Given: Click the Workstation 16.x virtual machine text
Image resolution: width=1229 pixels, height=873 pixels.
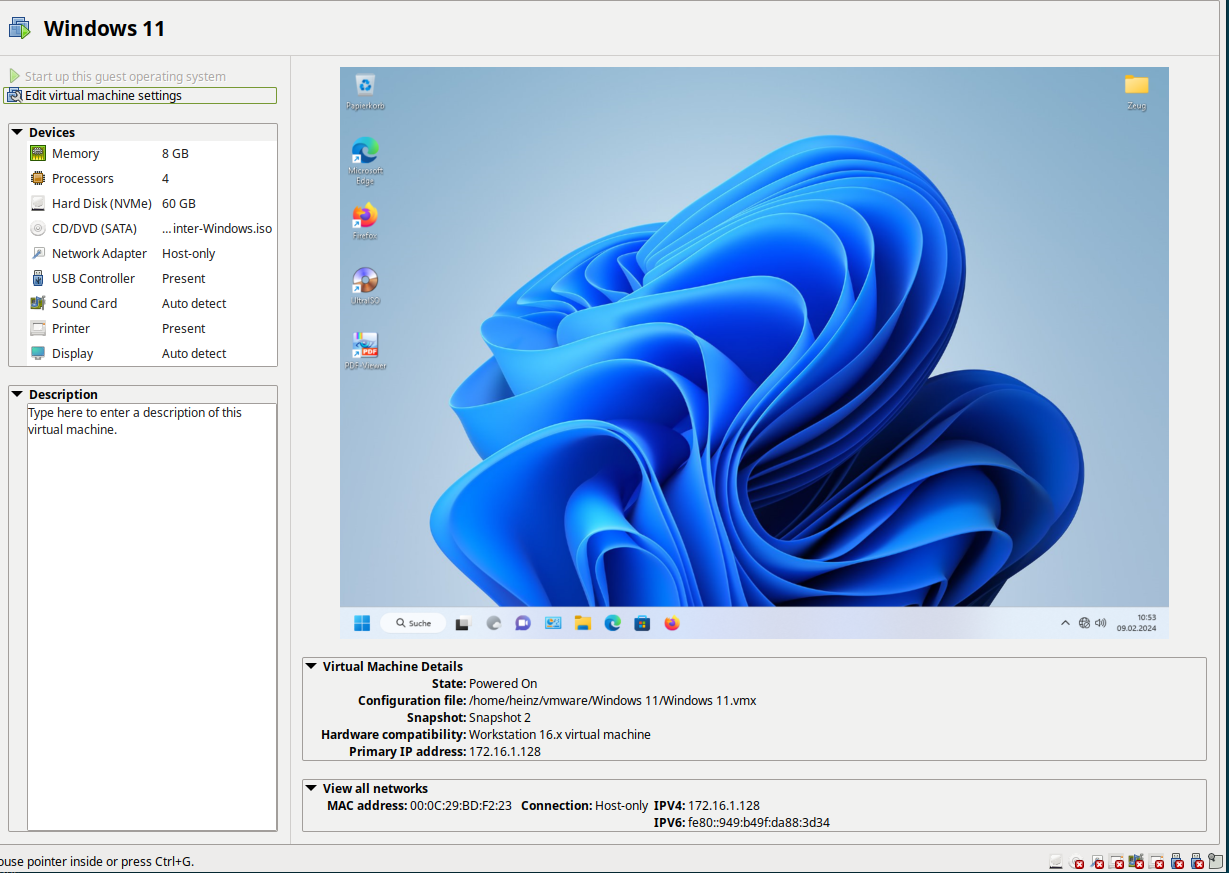Looking at the screenshot, I should tap(560, 735).
